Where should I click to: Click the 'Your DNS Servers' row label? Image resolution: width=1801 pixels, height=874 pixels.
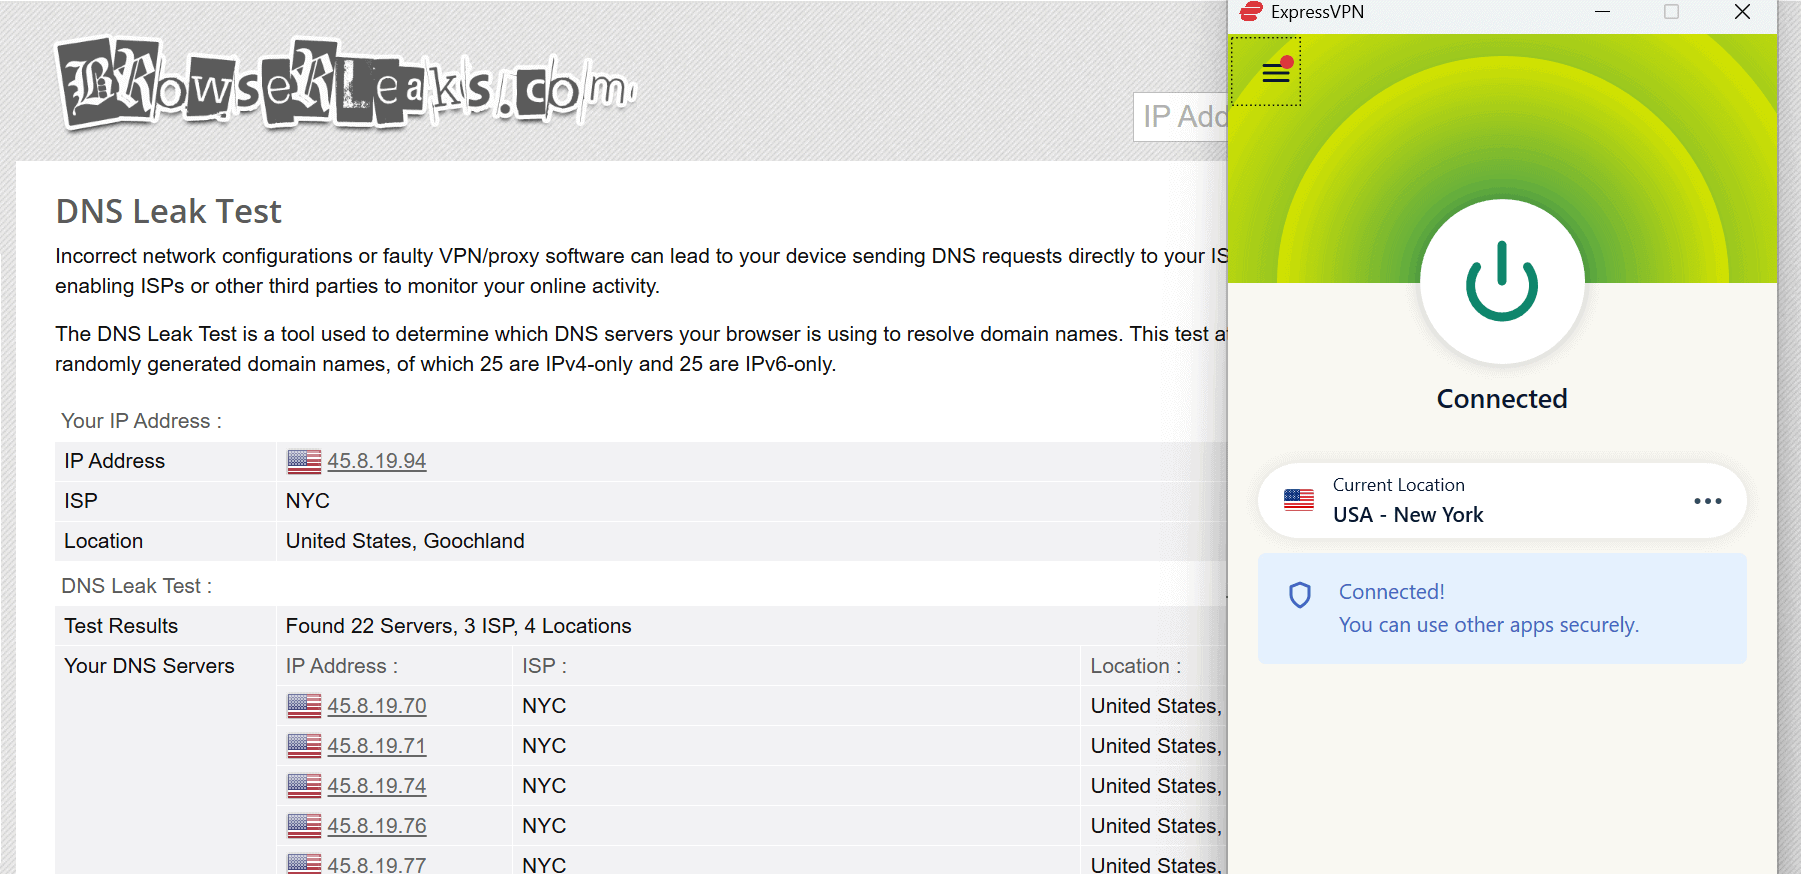pos(149,666)
